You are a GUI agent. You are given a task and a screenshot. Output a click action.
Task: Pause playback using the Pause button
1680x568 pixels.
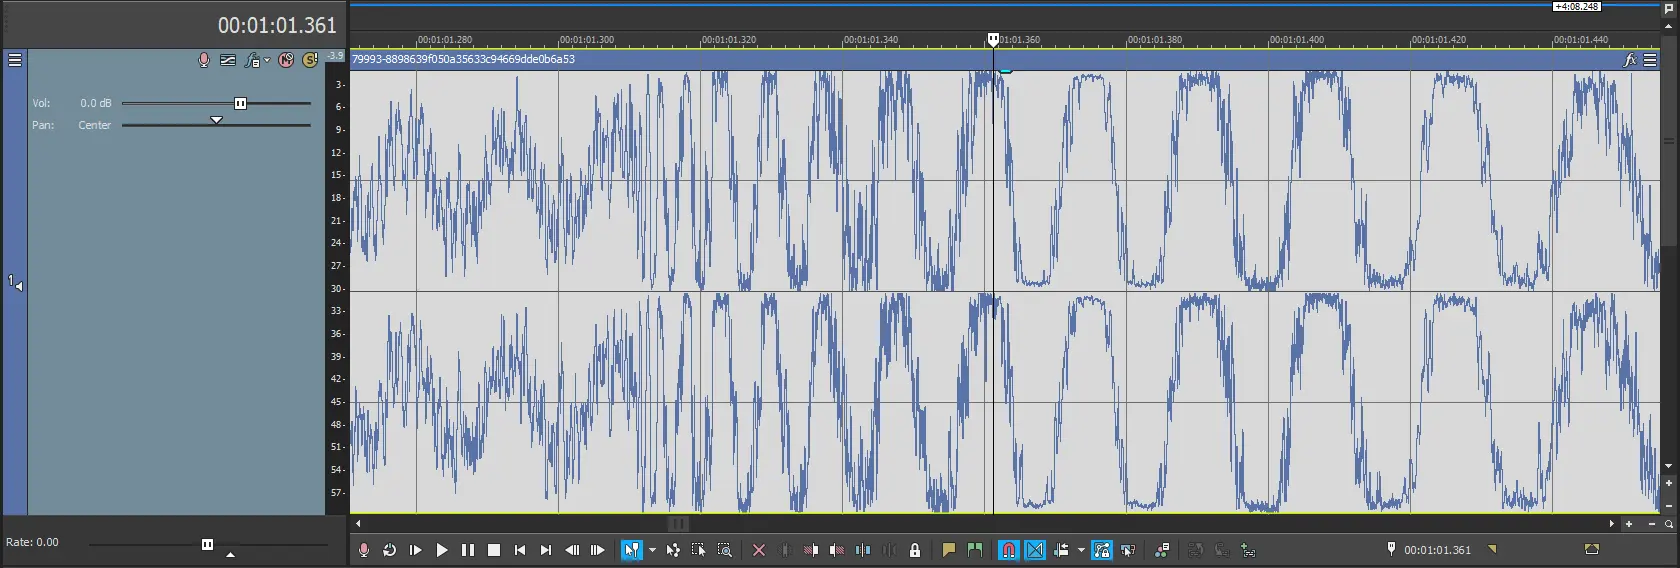click(x=467, y=550)
